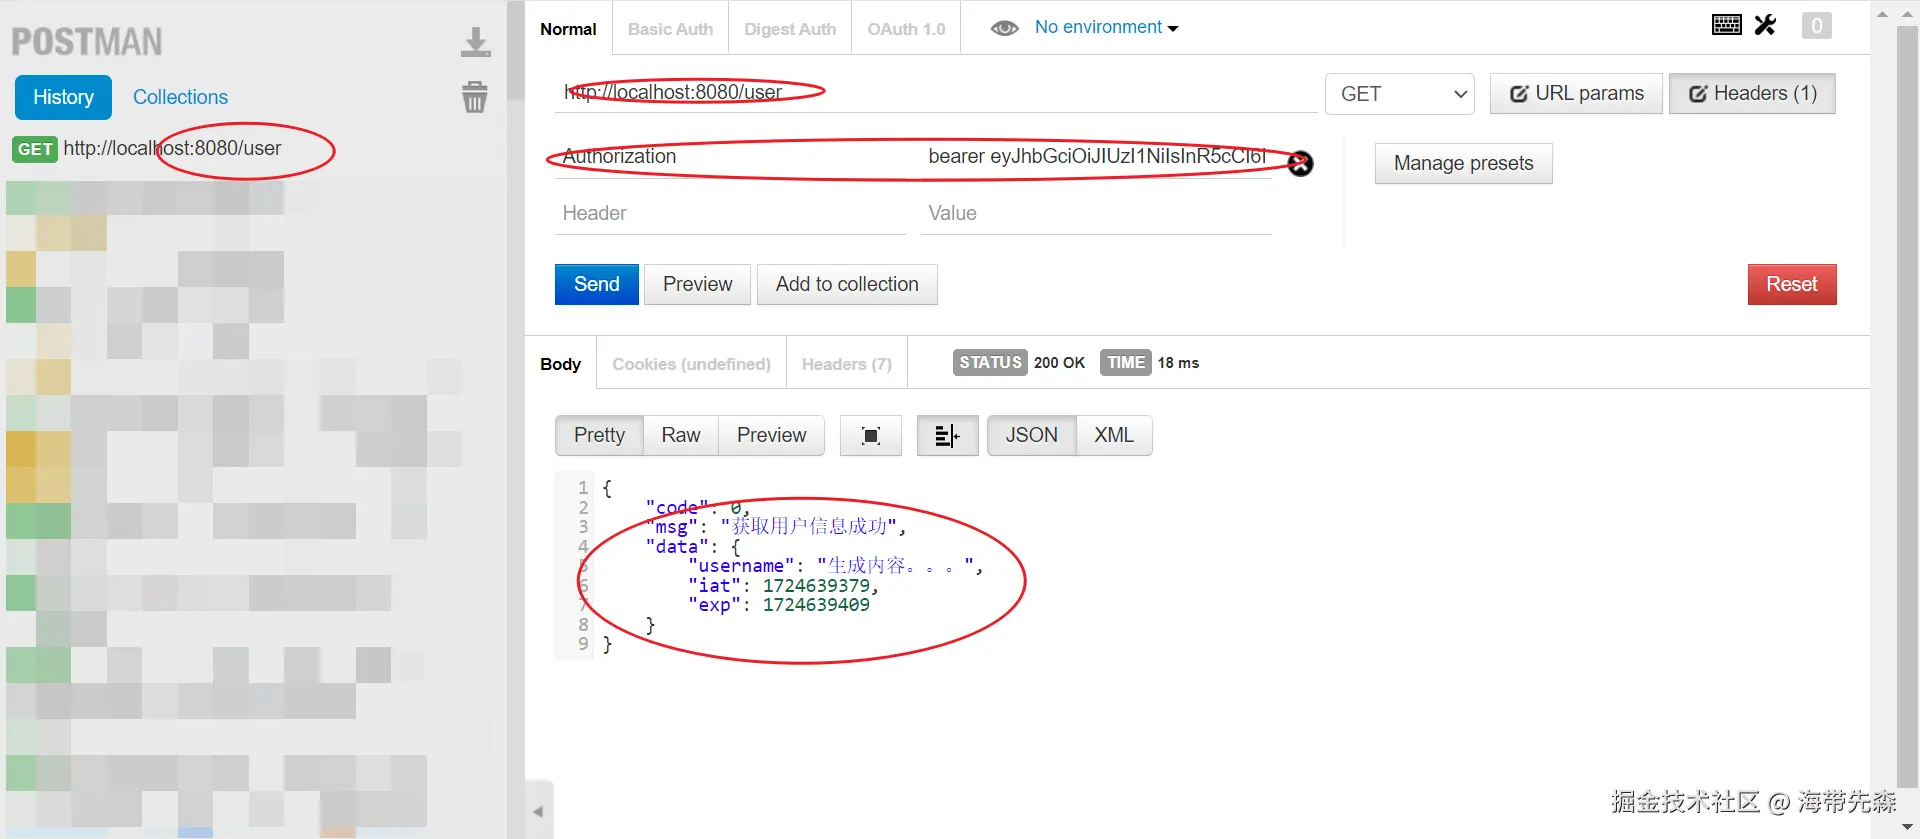The height and width of the screenshot is (839, 1920).
Task: Click the bearer token value field
Action: (x=1096, y=157)
